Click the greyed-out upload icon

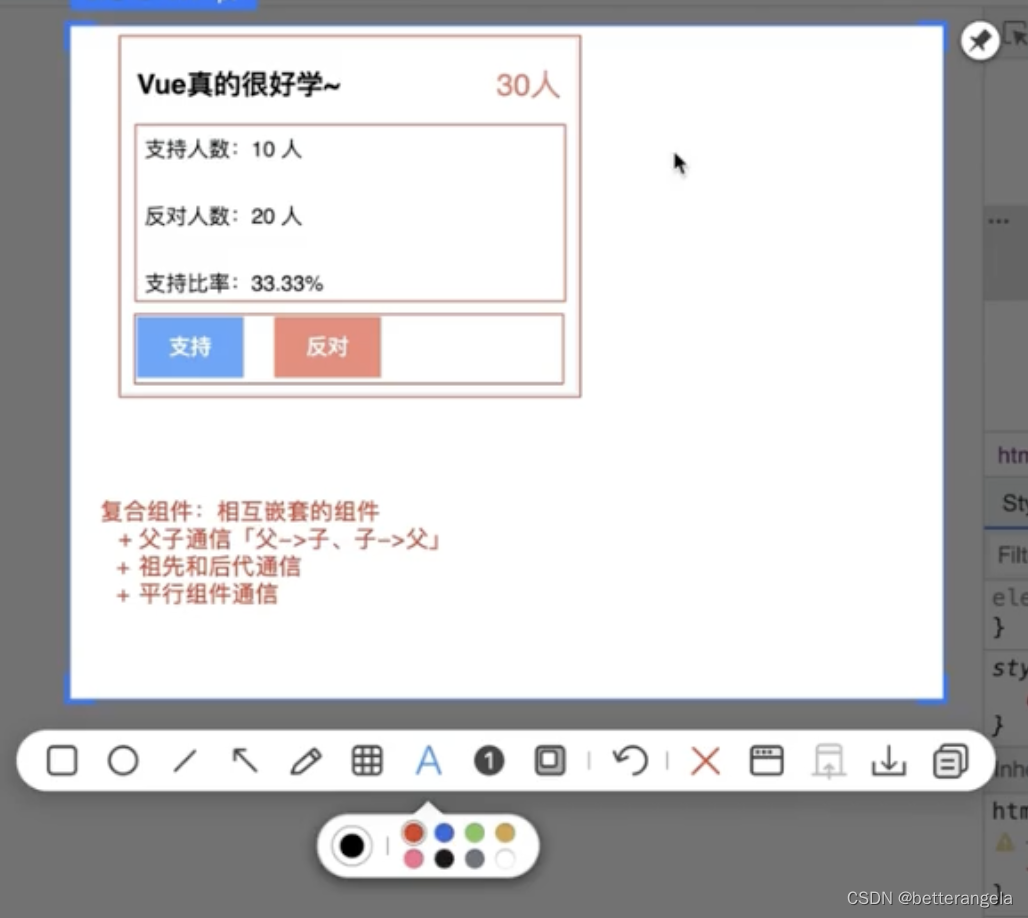[829, 761]
